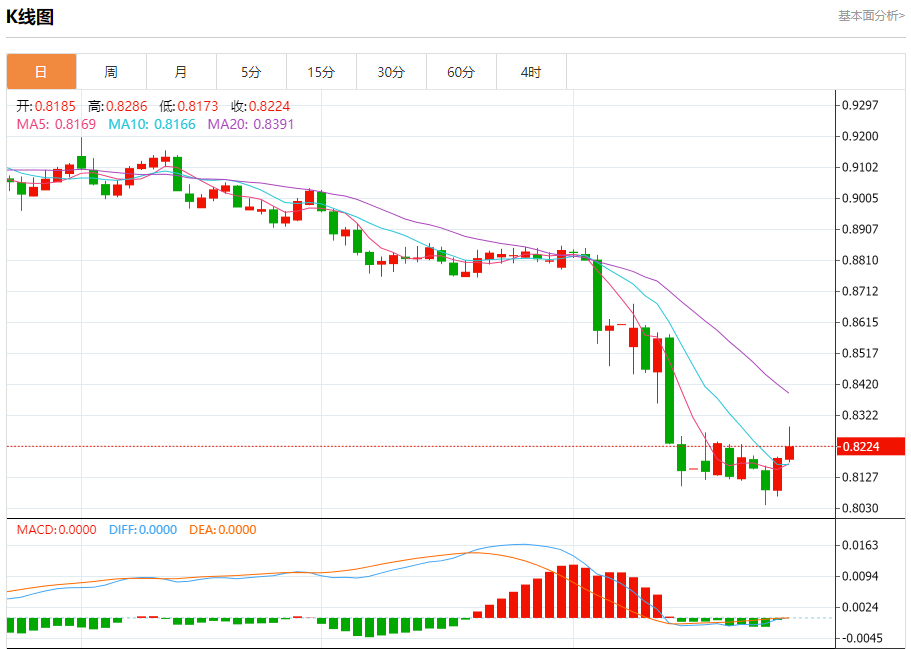This screenshot has height=649, width=911.
Task: Click the 0.9297 axis value
Action: (860, 105)
